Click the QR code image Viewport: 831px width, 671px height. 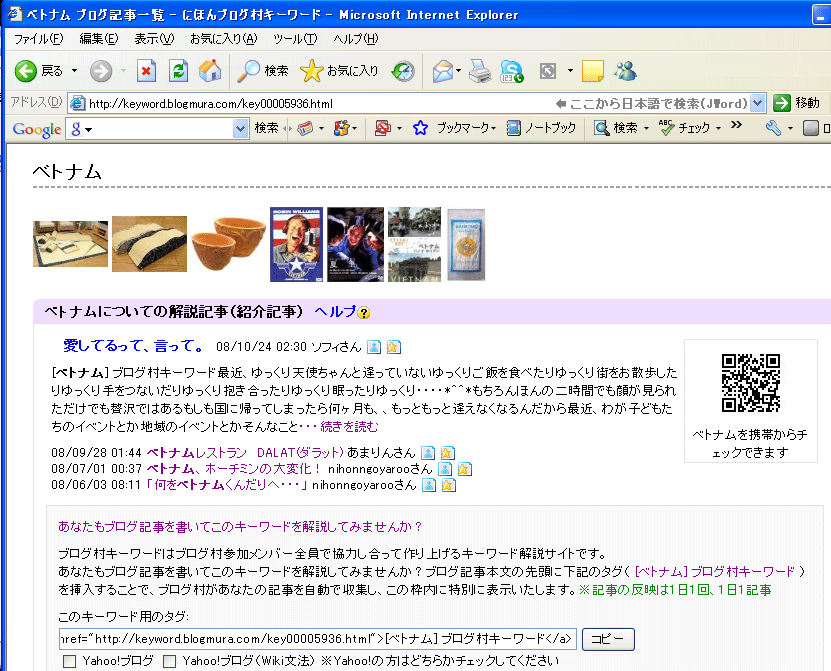750,383
